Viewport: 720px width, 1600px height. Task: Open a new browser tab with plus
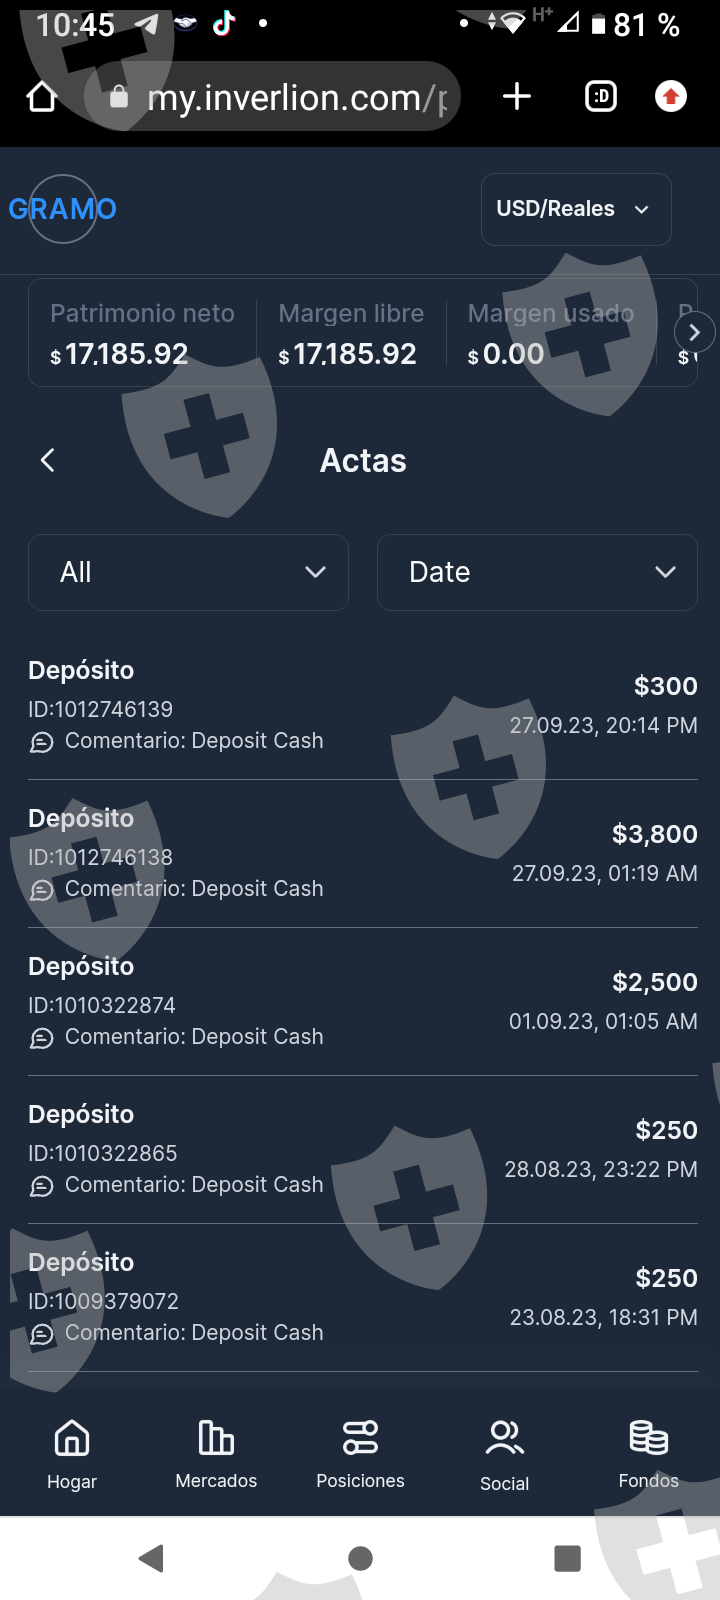click(x=516, y=97)
